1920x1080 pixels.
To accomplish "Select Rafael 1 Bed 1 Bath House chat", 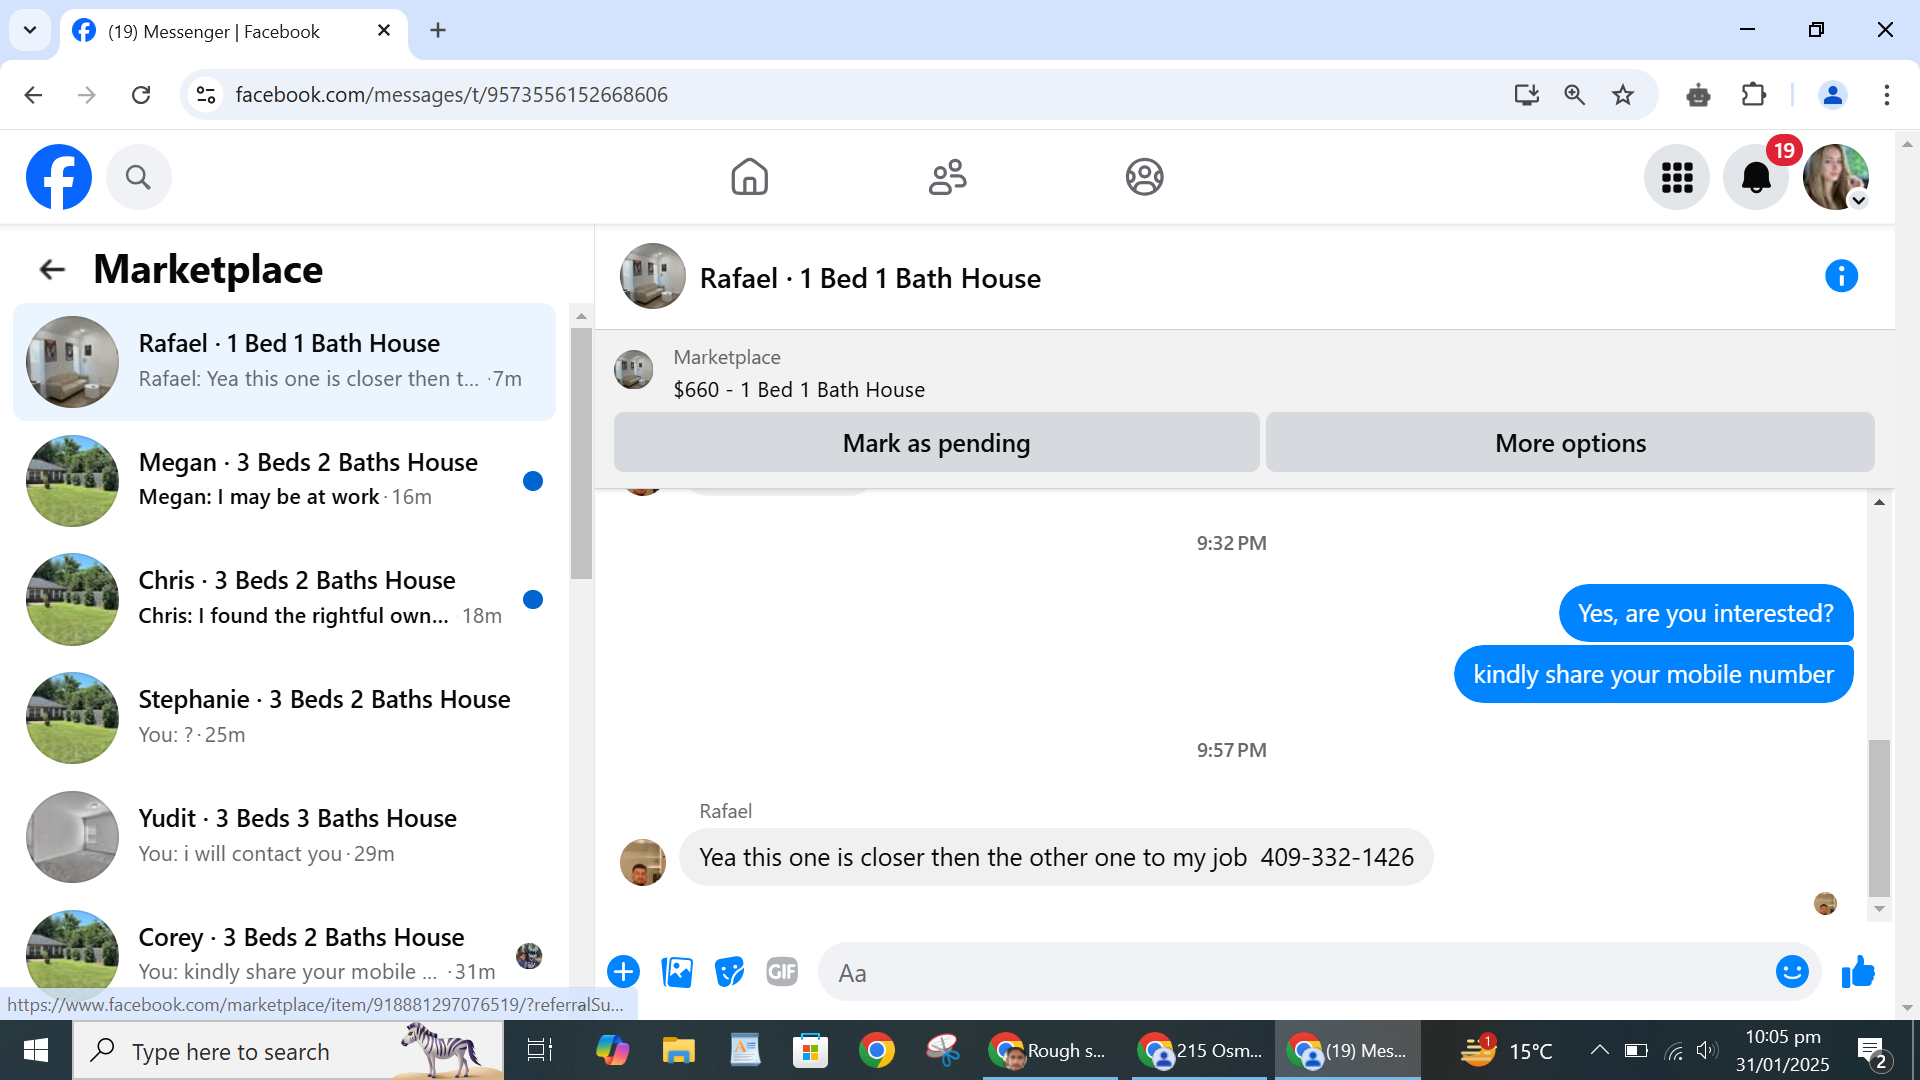I will pyautogui.click(x=285, y=362).
